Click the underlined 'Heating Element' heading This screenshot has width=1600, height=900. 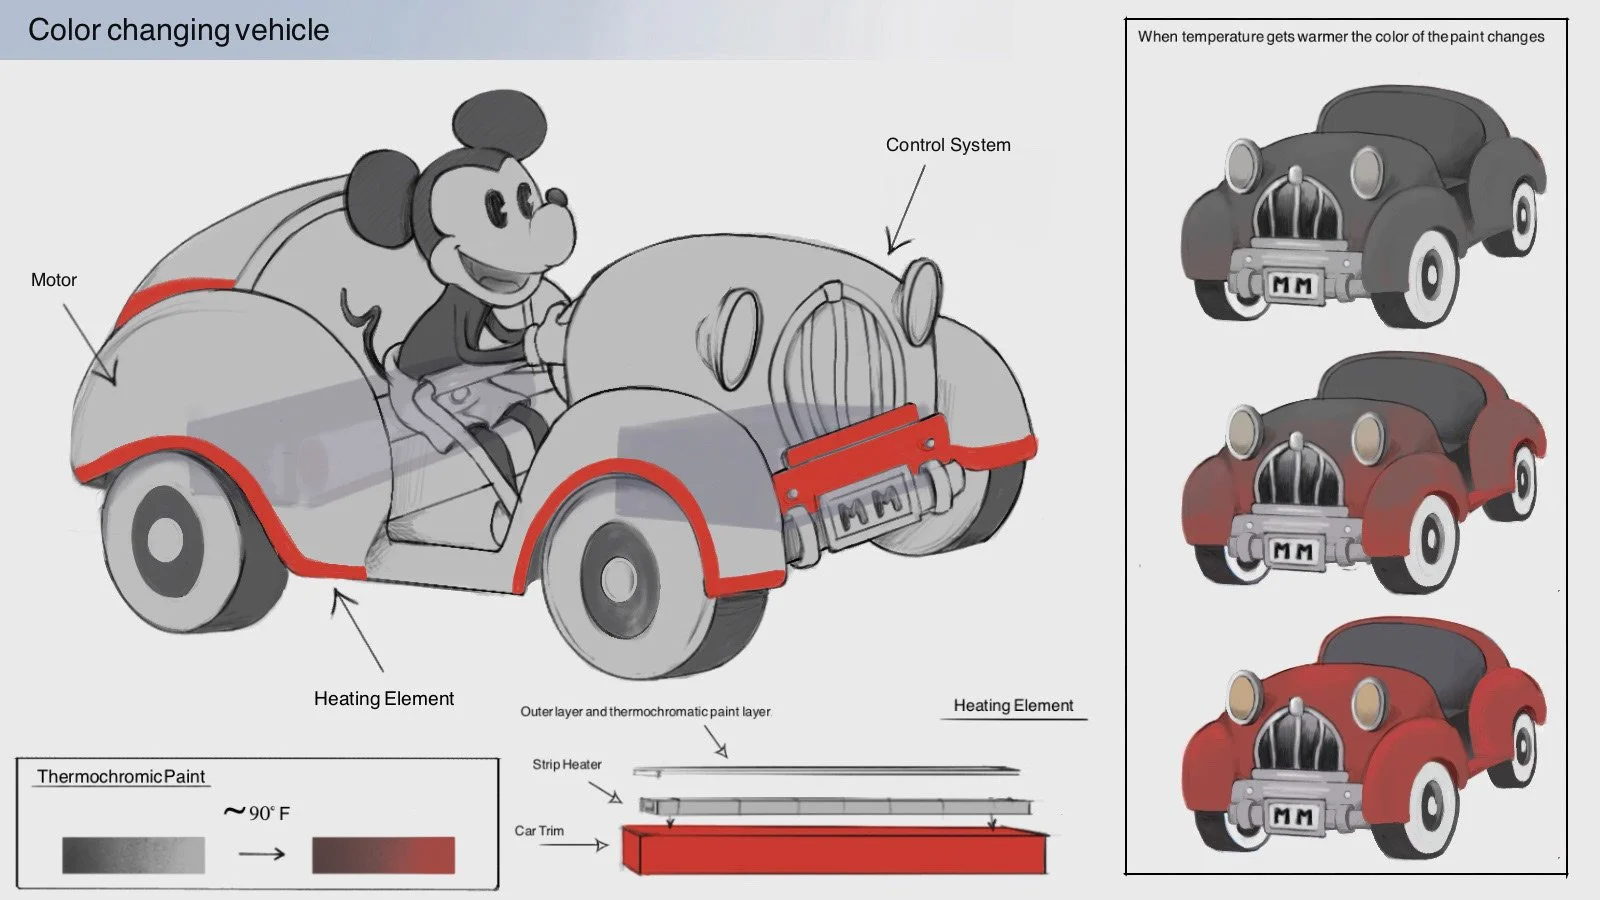pyautogui.click(x=1013, y=705)
